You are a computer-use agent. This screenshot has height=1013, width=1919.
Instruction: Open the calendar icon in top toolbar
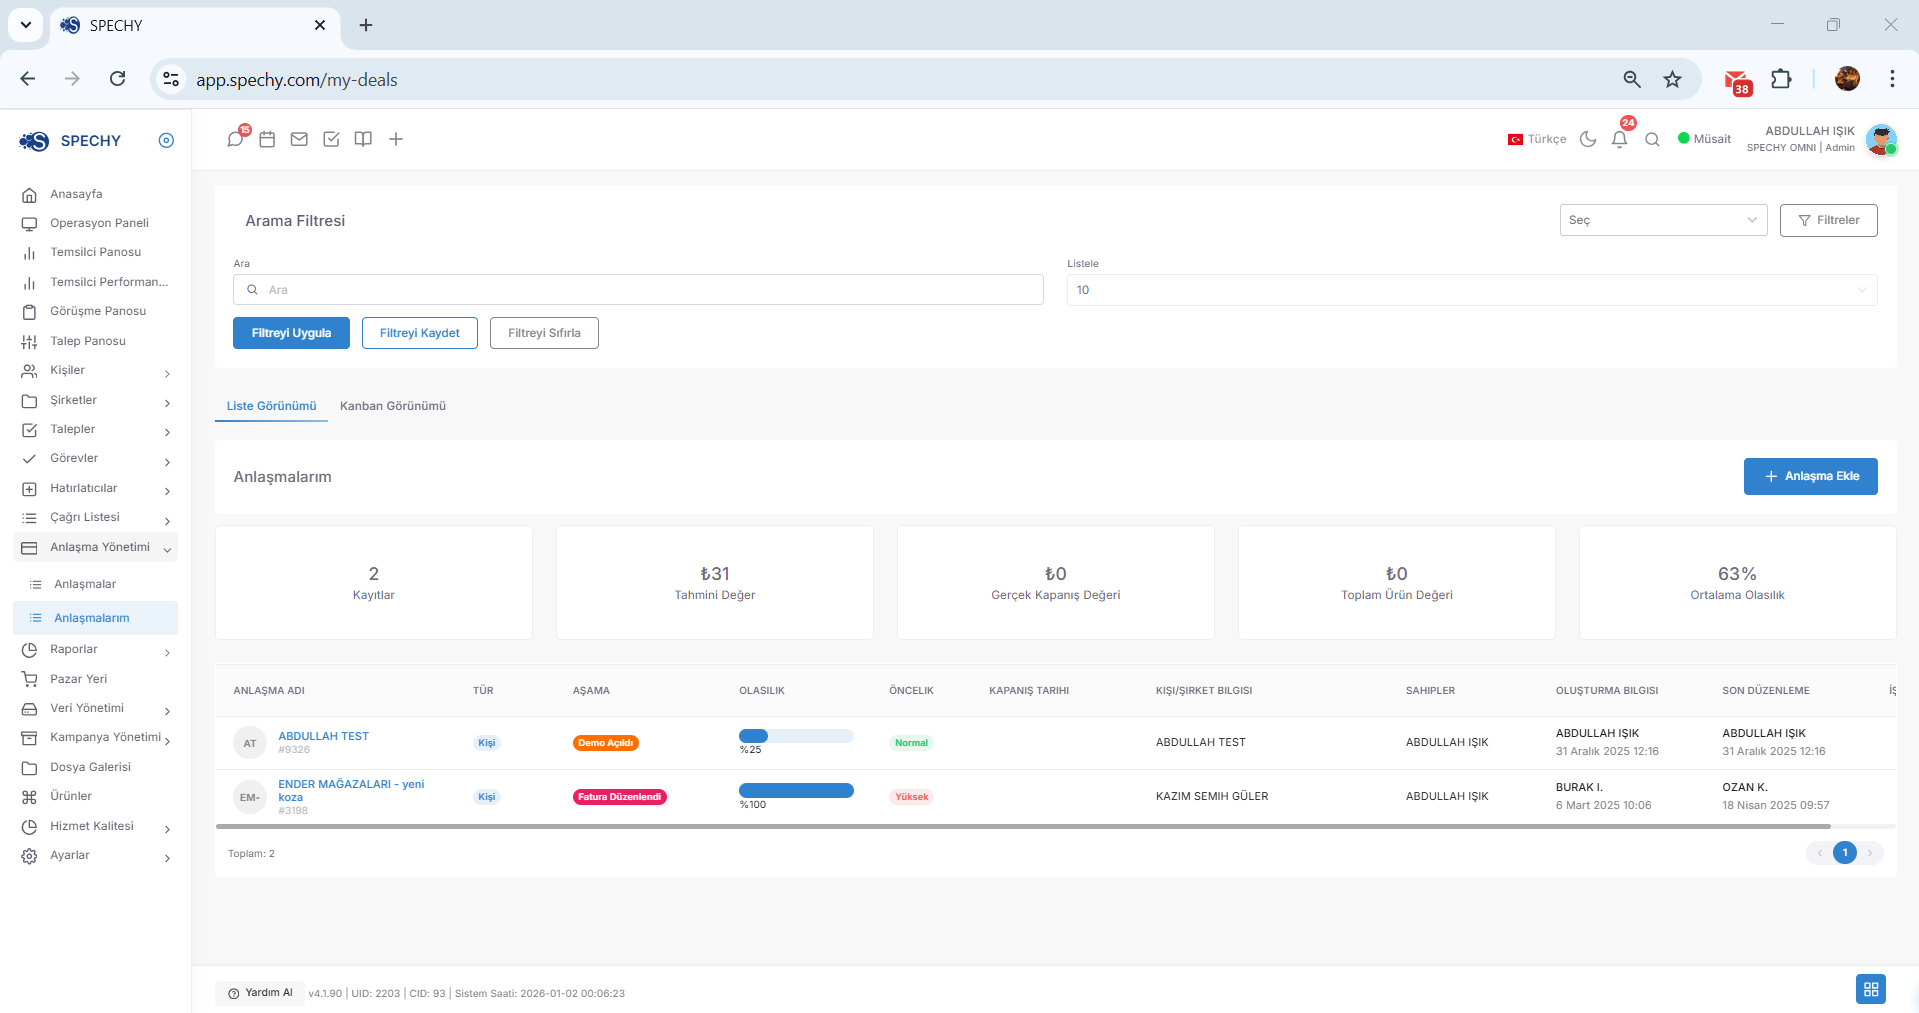pyautogui.click(x=267, y=139)
